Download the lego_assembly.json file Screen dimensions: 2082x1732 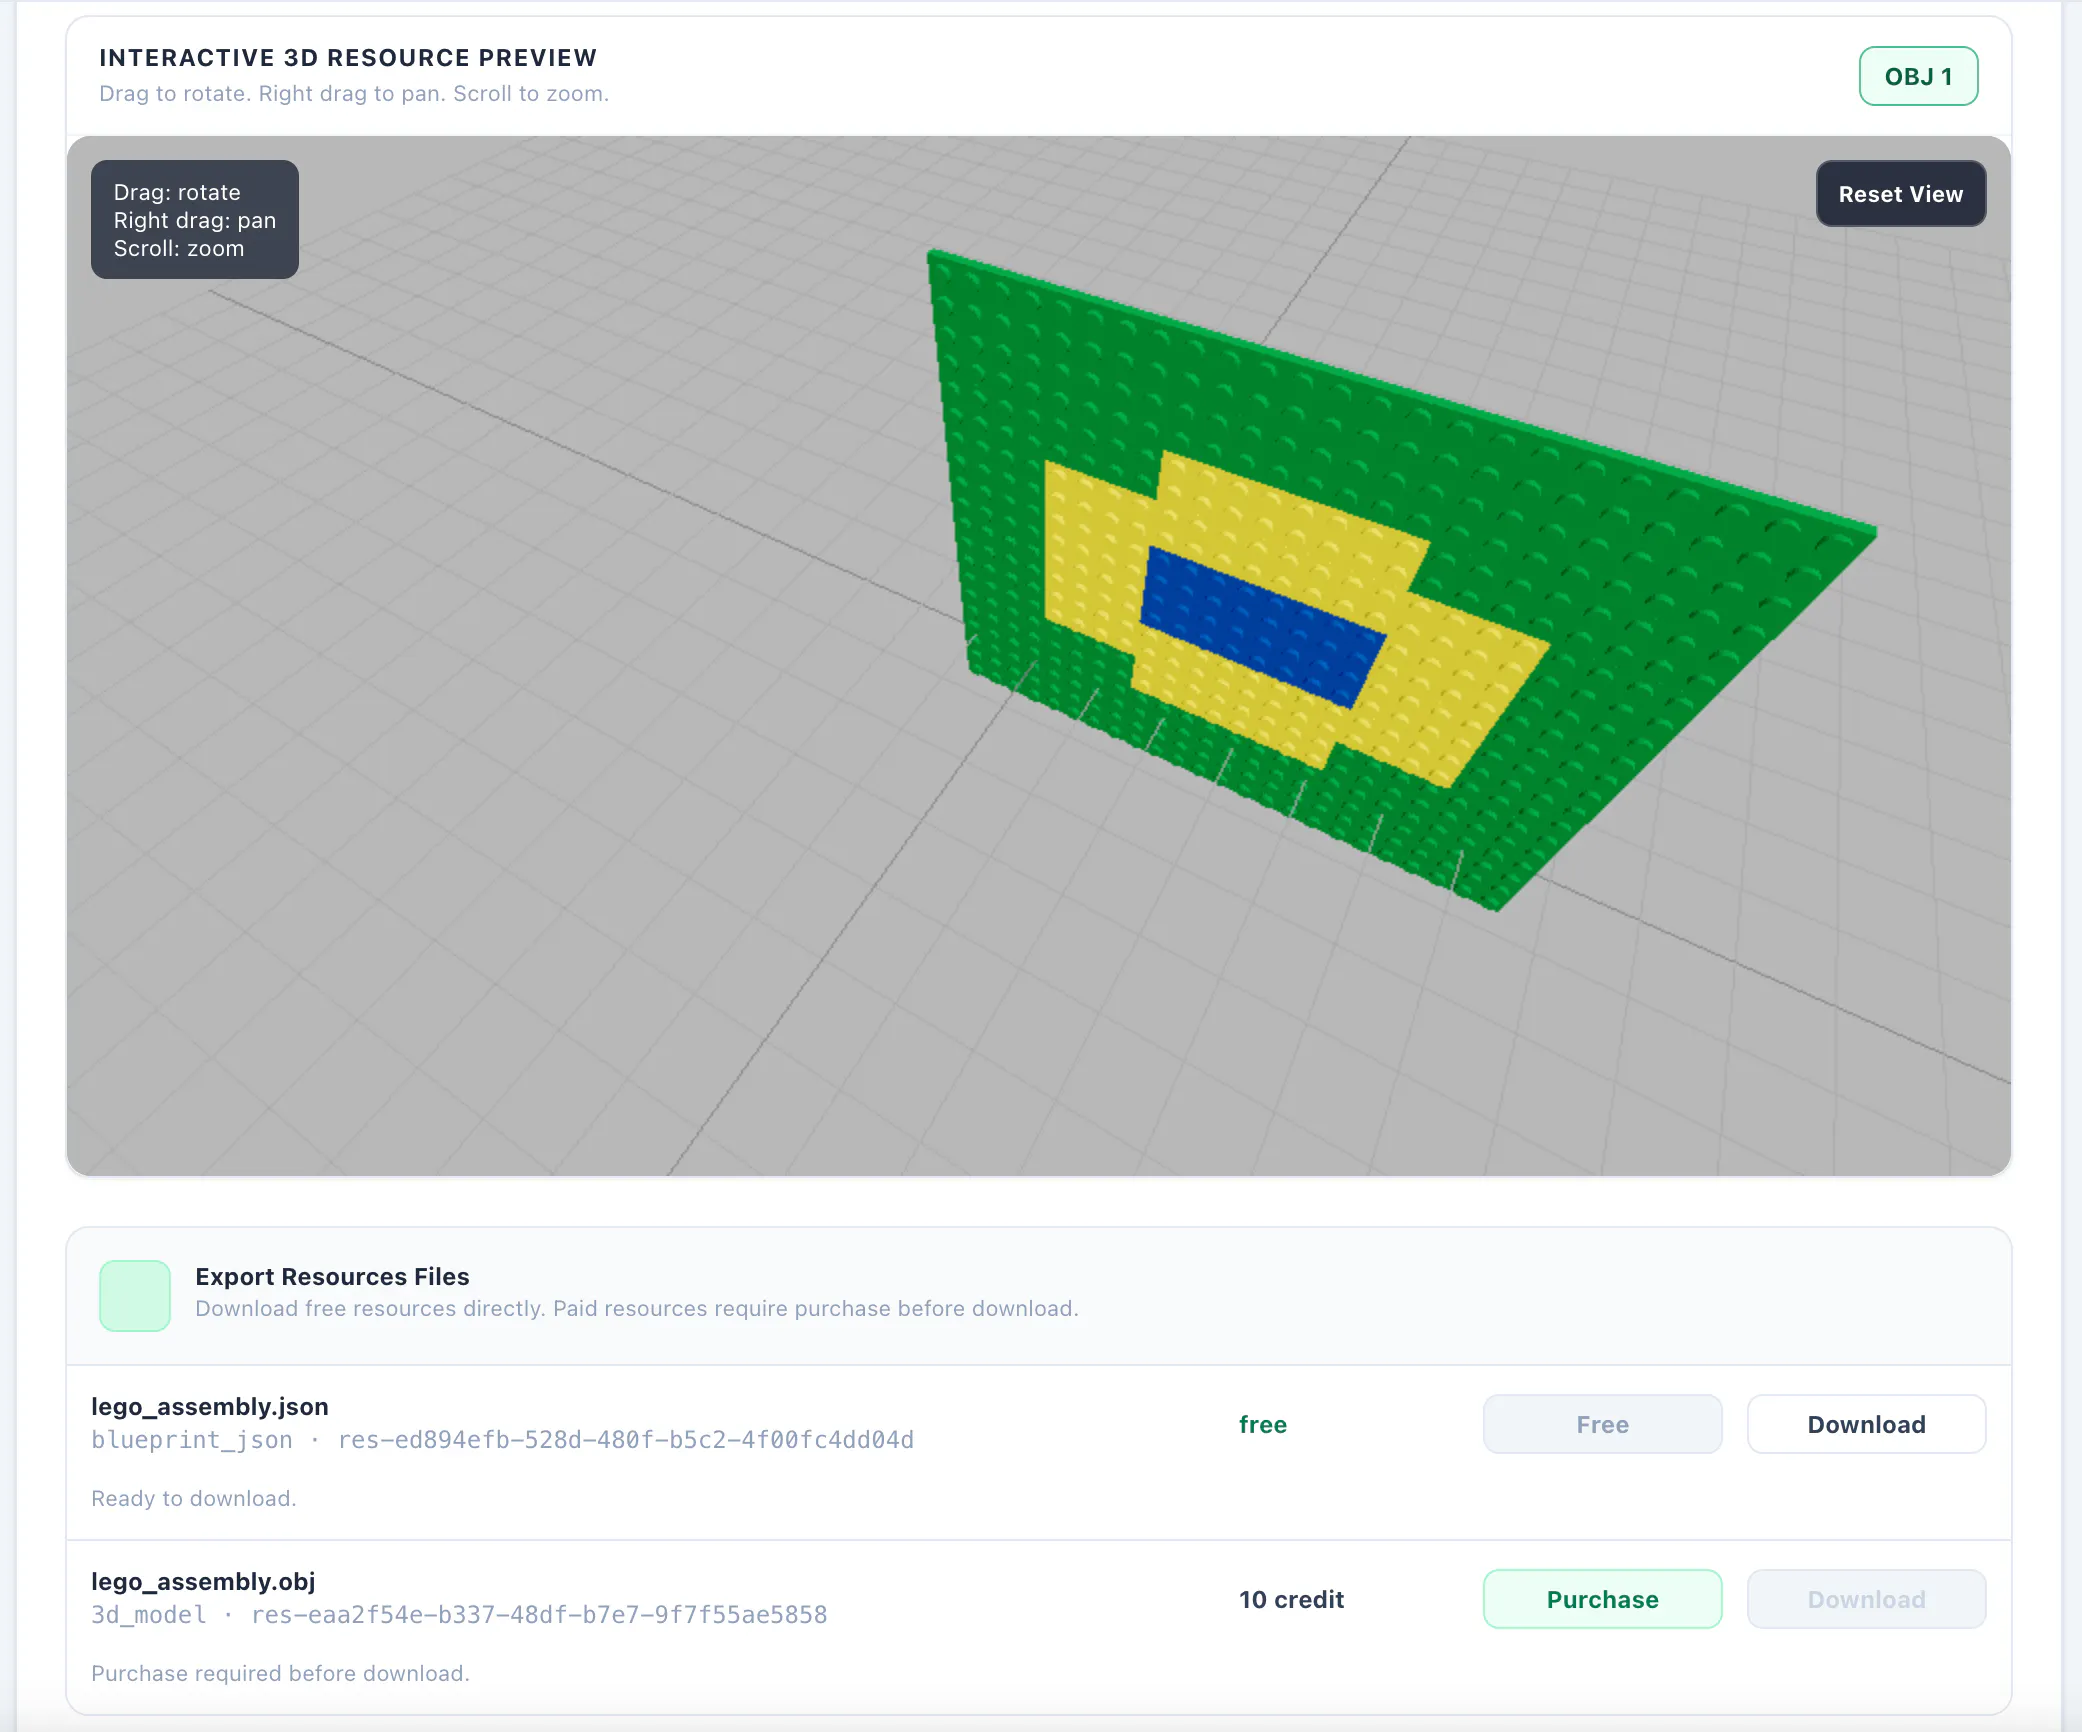(x=1866, y=1424)
